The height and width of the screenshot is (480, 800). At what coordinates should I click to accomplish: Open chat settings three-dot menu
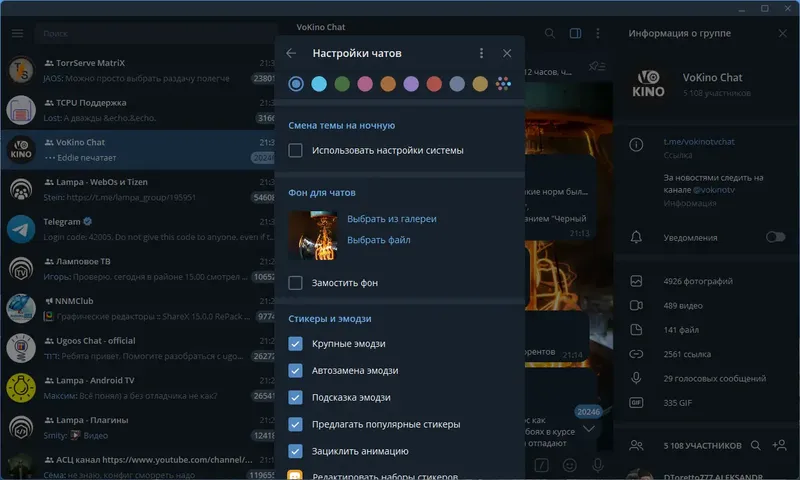click(481, 53)
